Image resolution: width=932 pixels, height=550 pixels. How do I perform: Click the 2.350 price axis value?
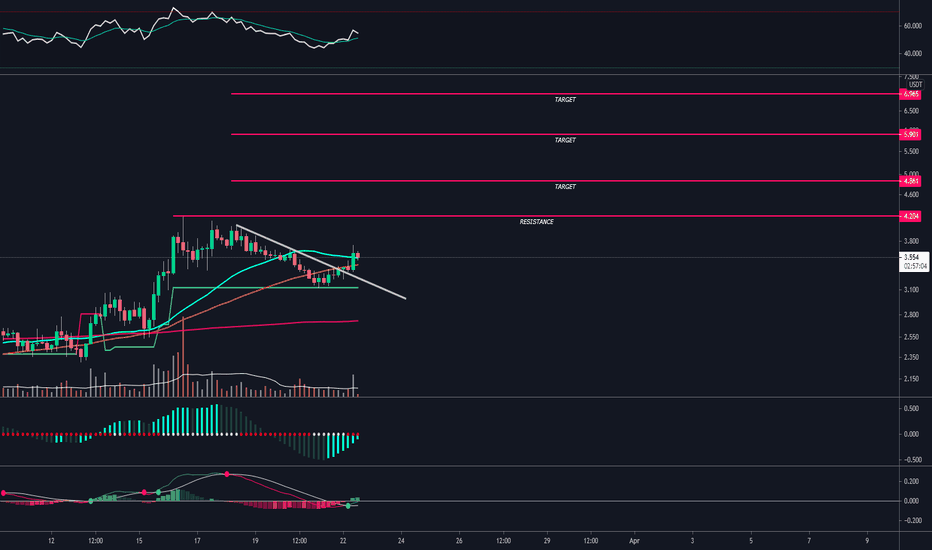(x=911, y=357)
